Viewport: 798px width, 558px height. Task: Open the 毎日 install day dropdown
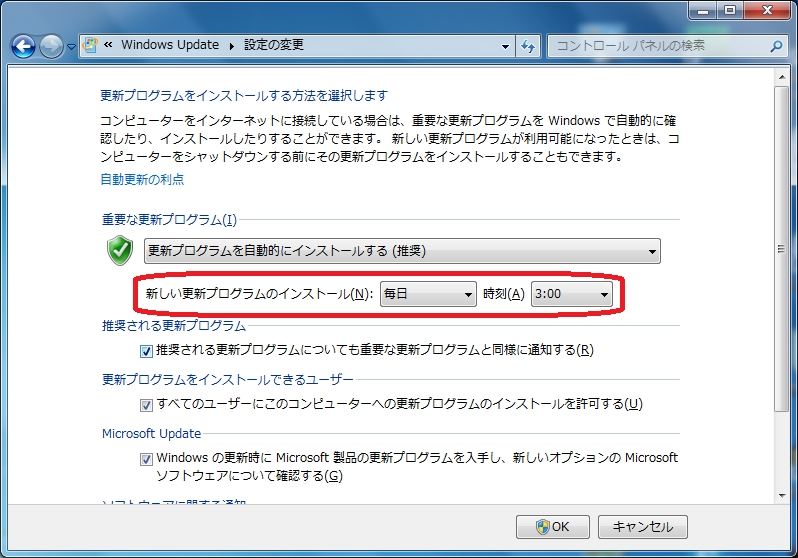coord(428,294)
